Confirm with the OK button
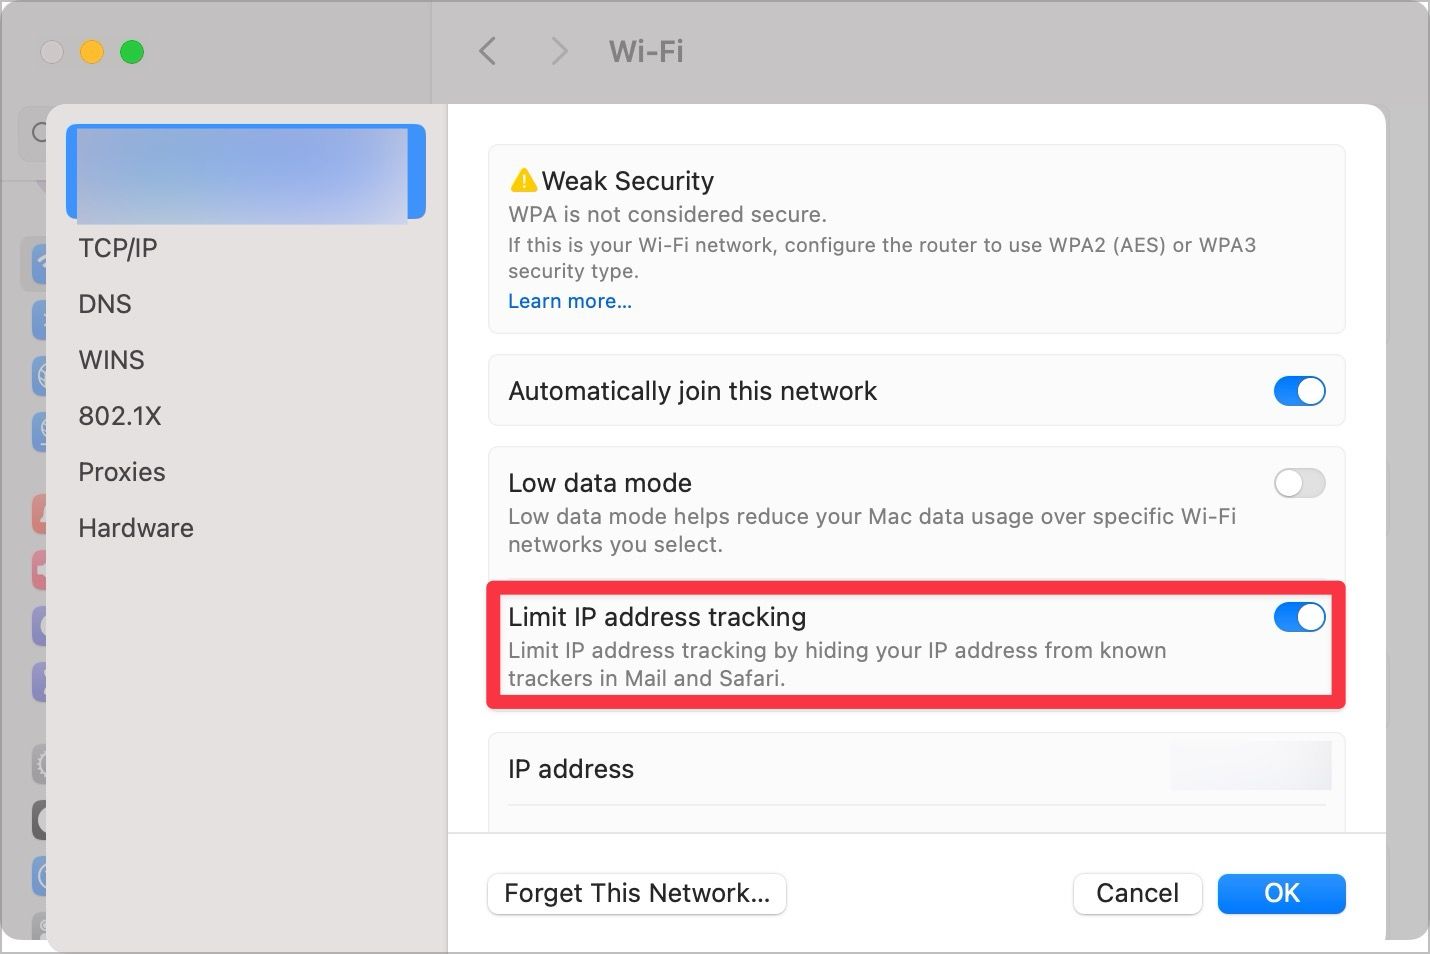The width and height of the screenshot is (1430, 954). point(1281,893)
